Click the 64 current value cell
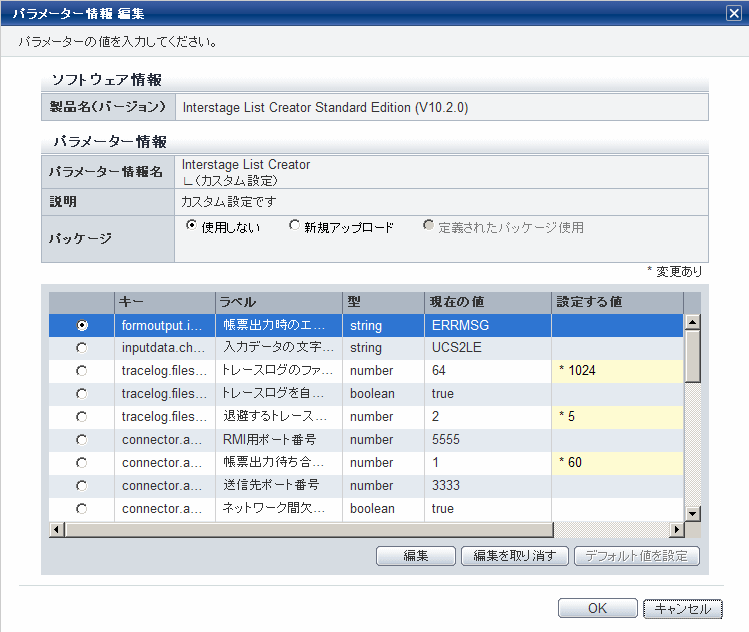The height and width of the screenshot is (632, 749). pos(488,371)
